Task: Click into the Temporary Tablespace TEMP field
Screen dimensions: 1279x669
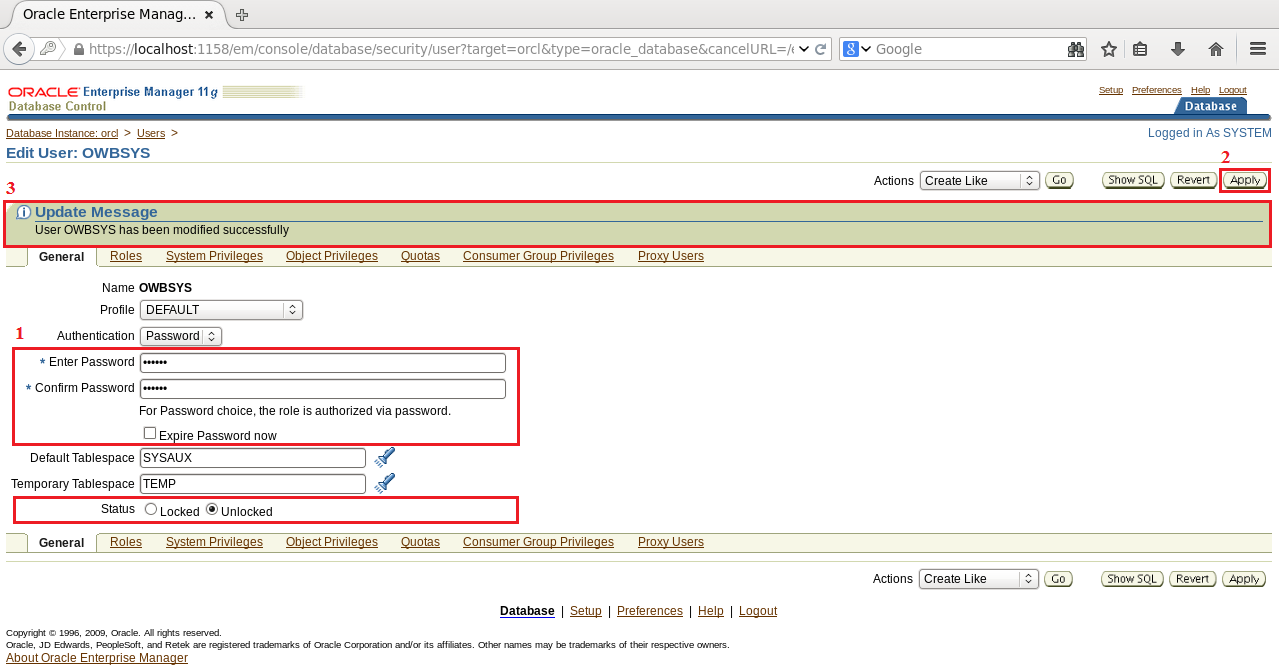Action: pos(253,484)
